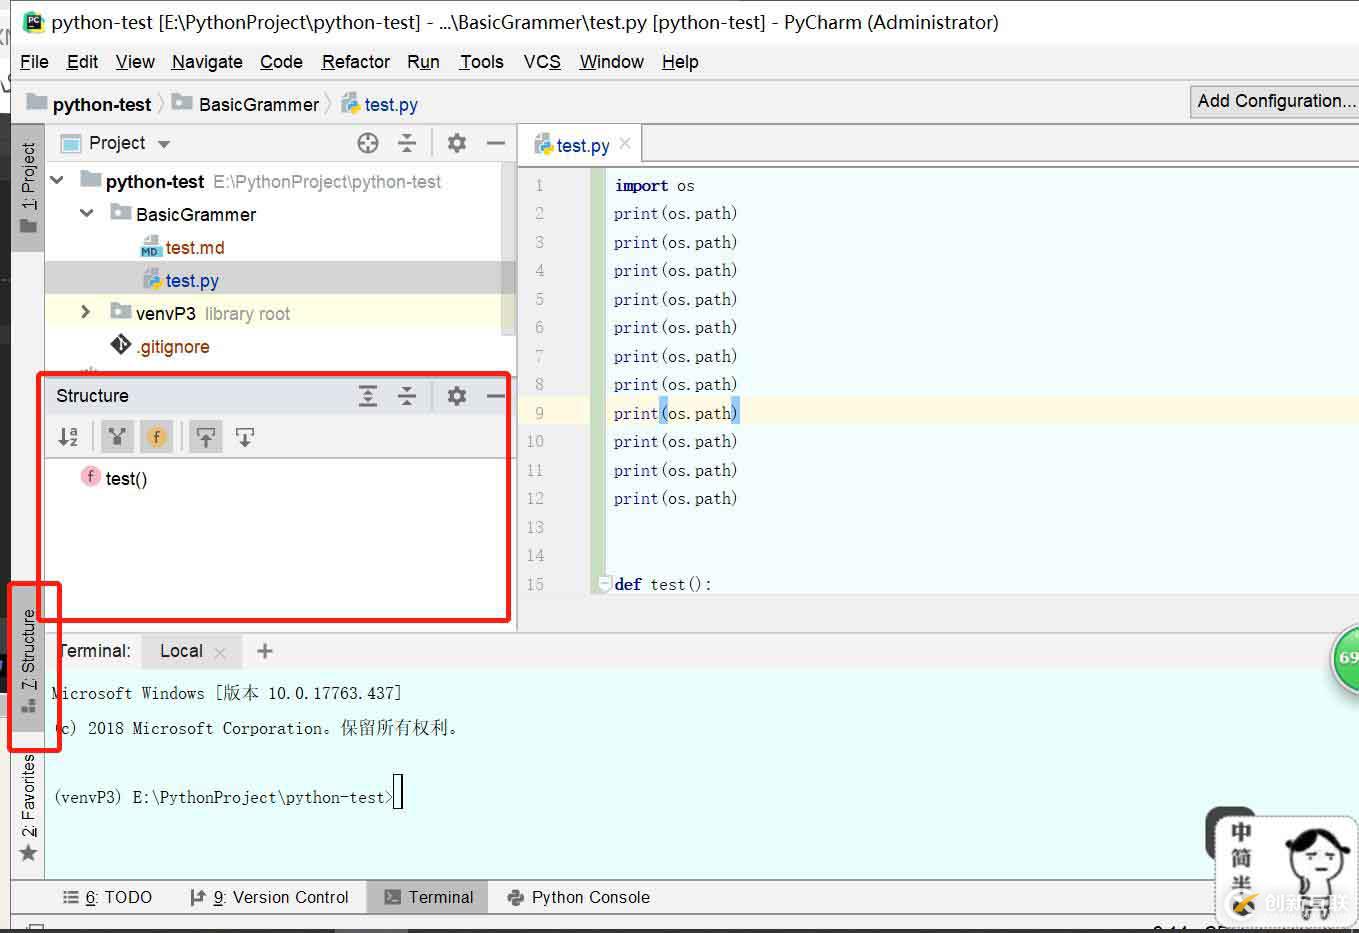This screenshot has width=1359, height=933.
Task: Click autoscroll from source icon in Structure
Action: point(245,437)
